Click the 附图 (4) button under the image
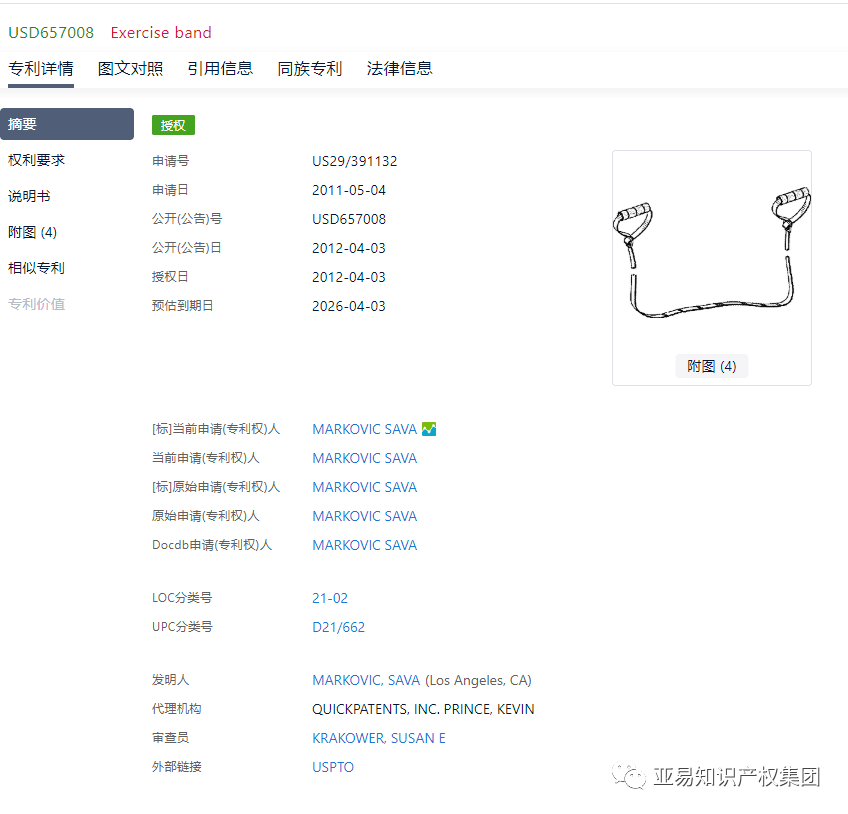 coord(711,366)
